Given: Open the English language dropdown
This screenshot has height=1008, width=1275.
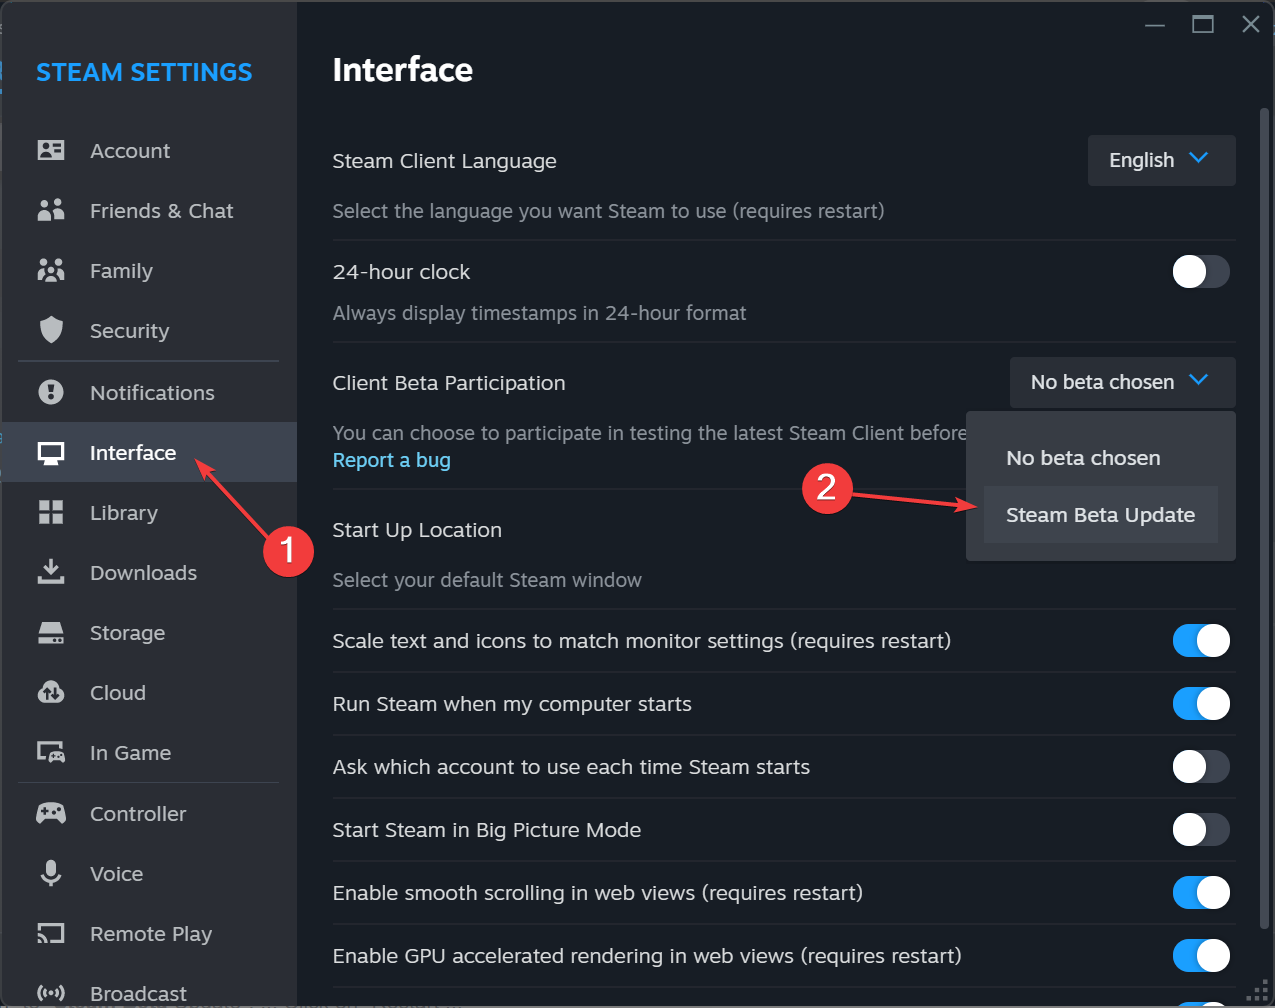Looking at the screenshot, I should 1161,160.
